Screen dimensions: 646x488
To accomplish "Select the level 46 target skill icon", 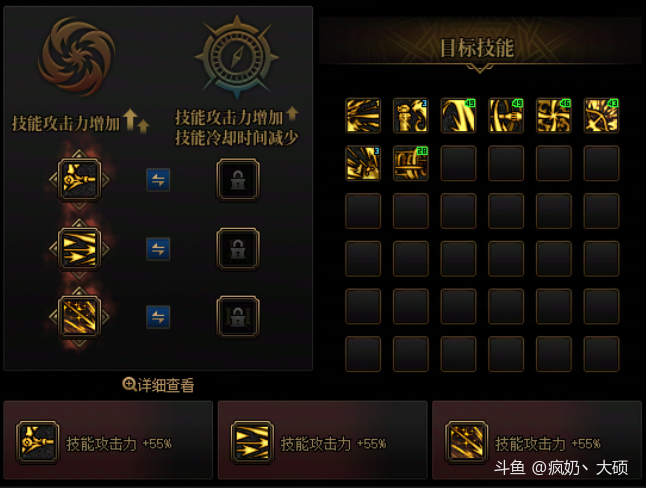I will coord(554,115).
